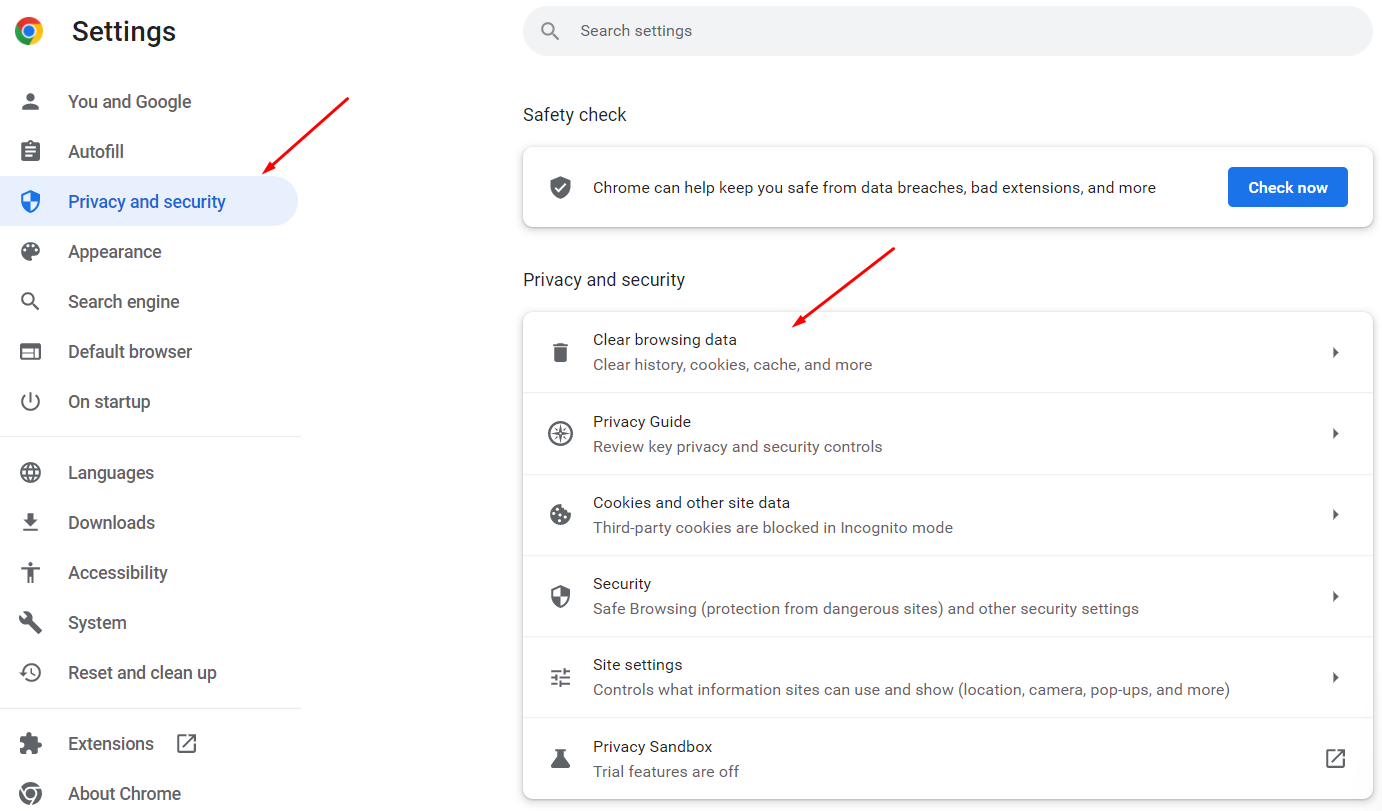
Task: Click the Clear browsing data trash icon
Action: coord(559,351)
